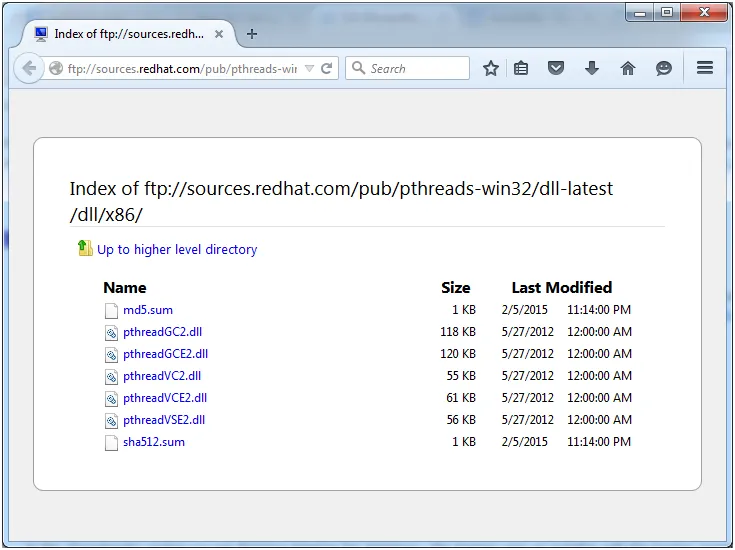Close the Index of ftp tab
The height and width of the screenshot is (550, 735).
click(x=218, y=34)
